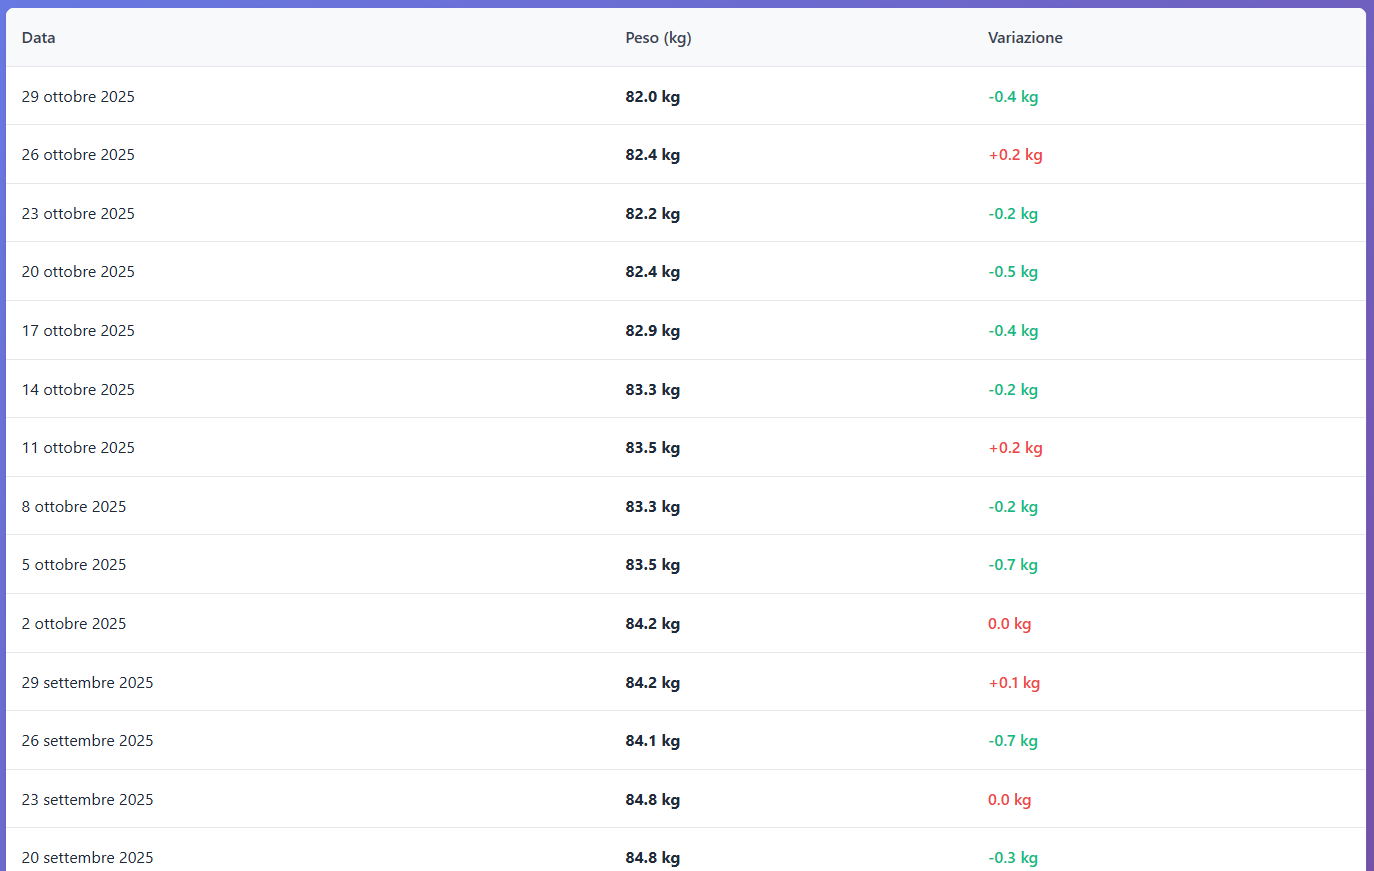This screenshot has width=1374, height=871.
Task: Click the red +0.2 kg on 26 ottobre
Action: 1015,154
